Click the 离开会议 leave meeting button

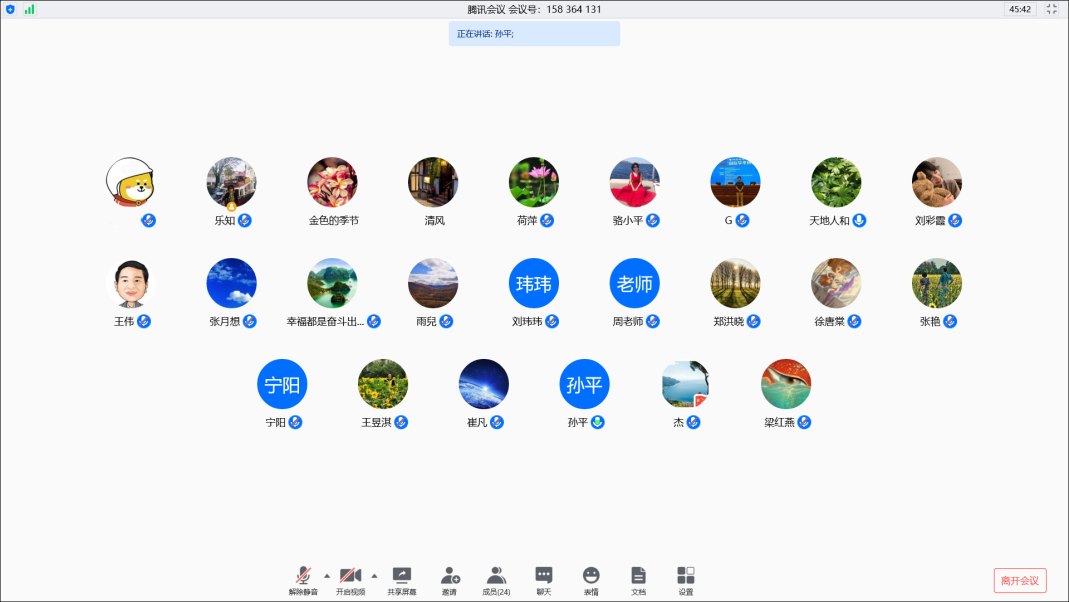tap(1020, 580)
